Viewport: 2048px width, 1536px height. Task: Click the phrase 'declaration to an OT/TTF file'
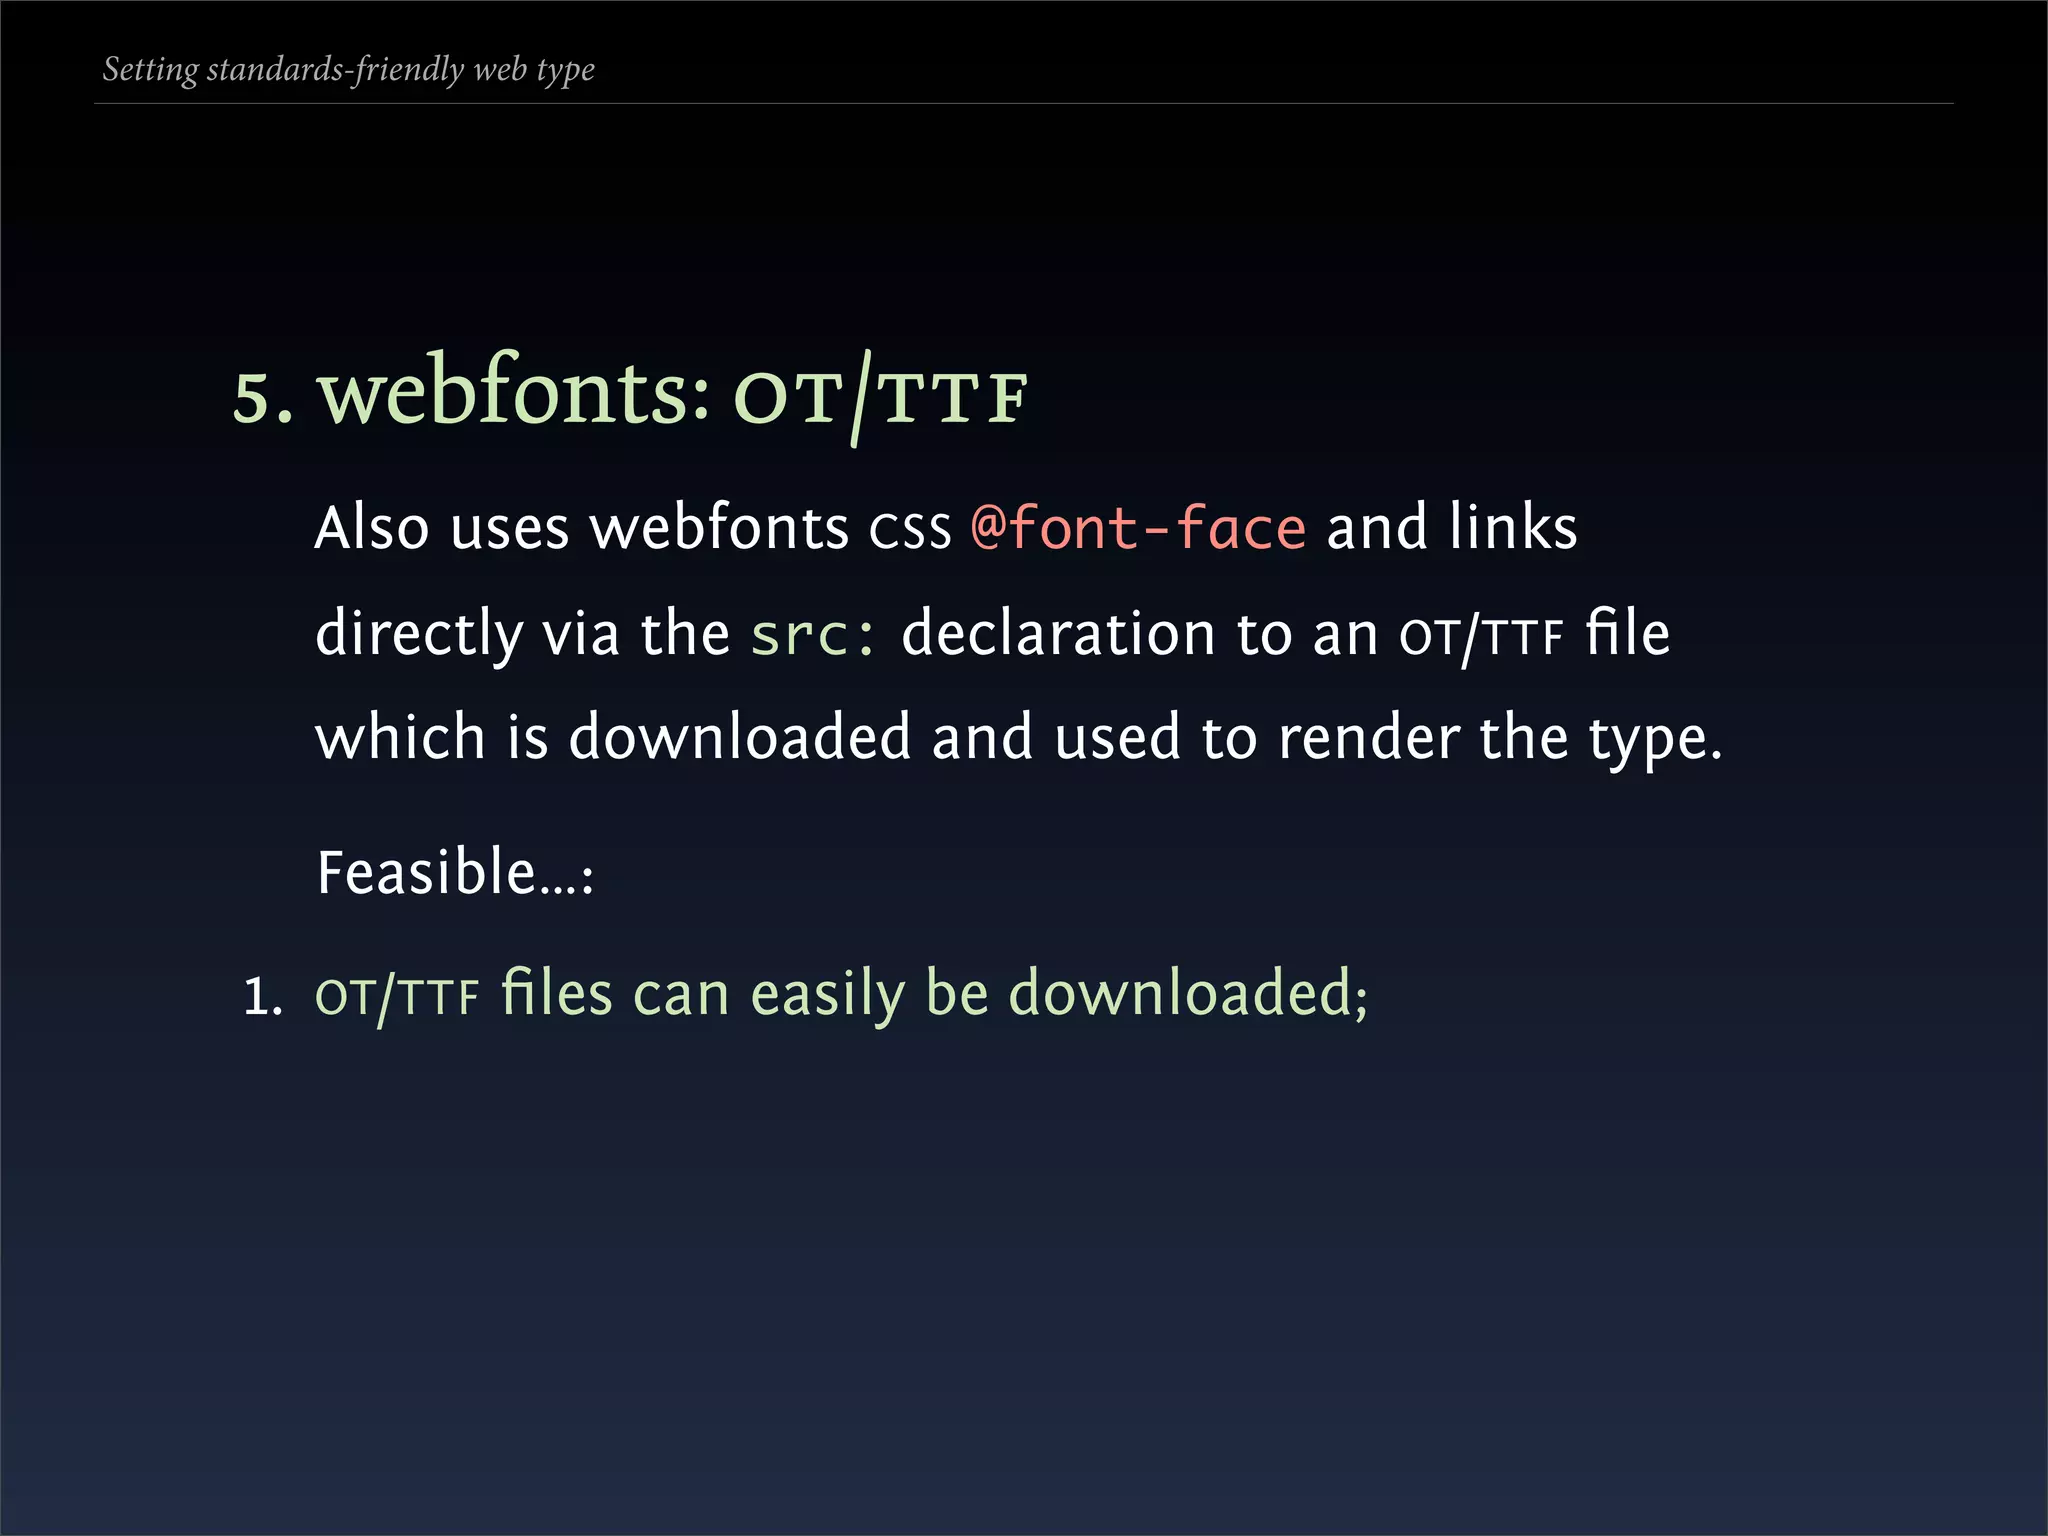(1286, 634)
